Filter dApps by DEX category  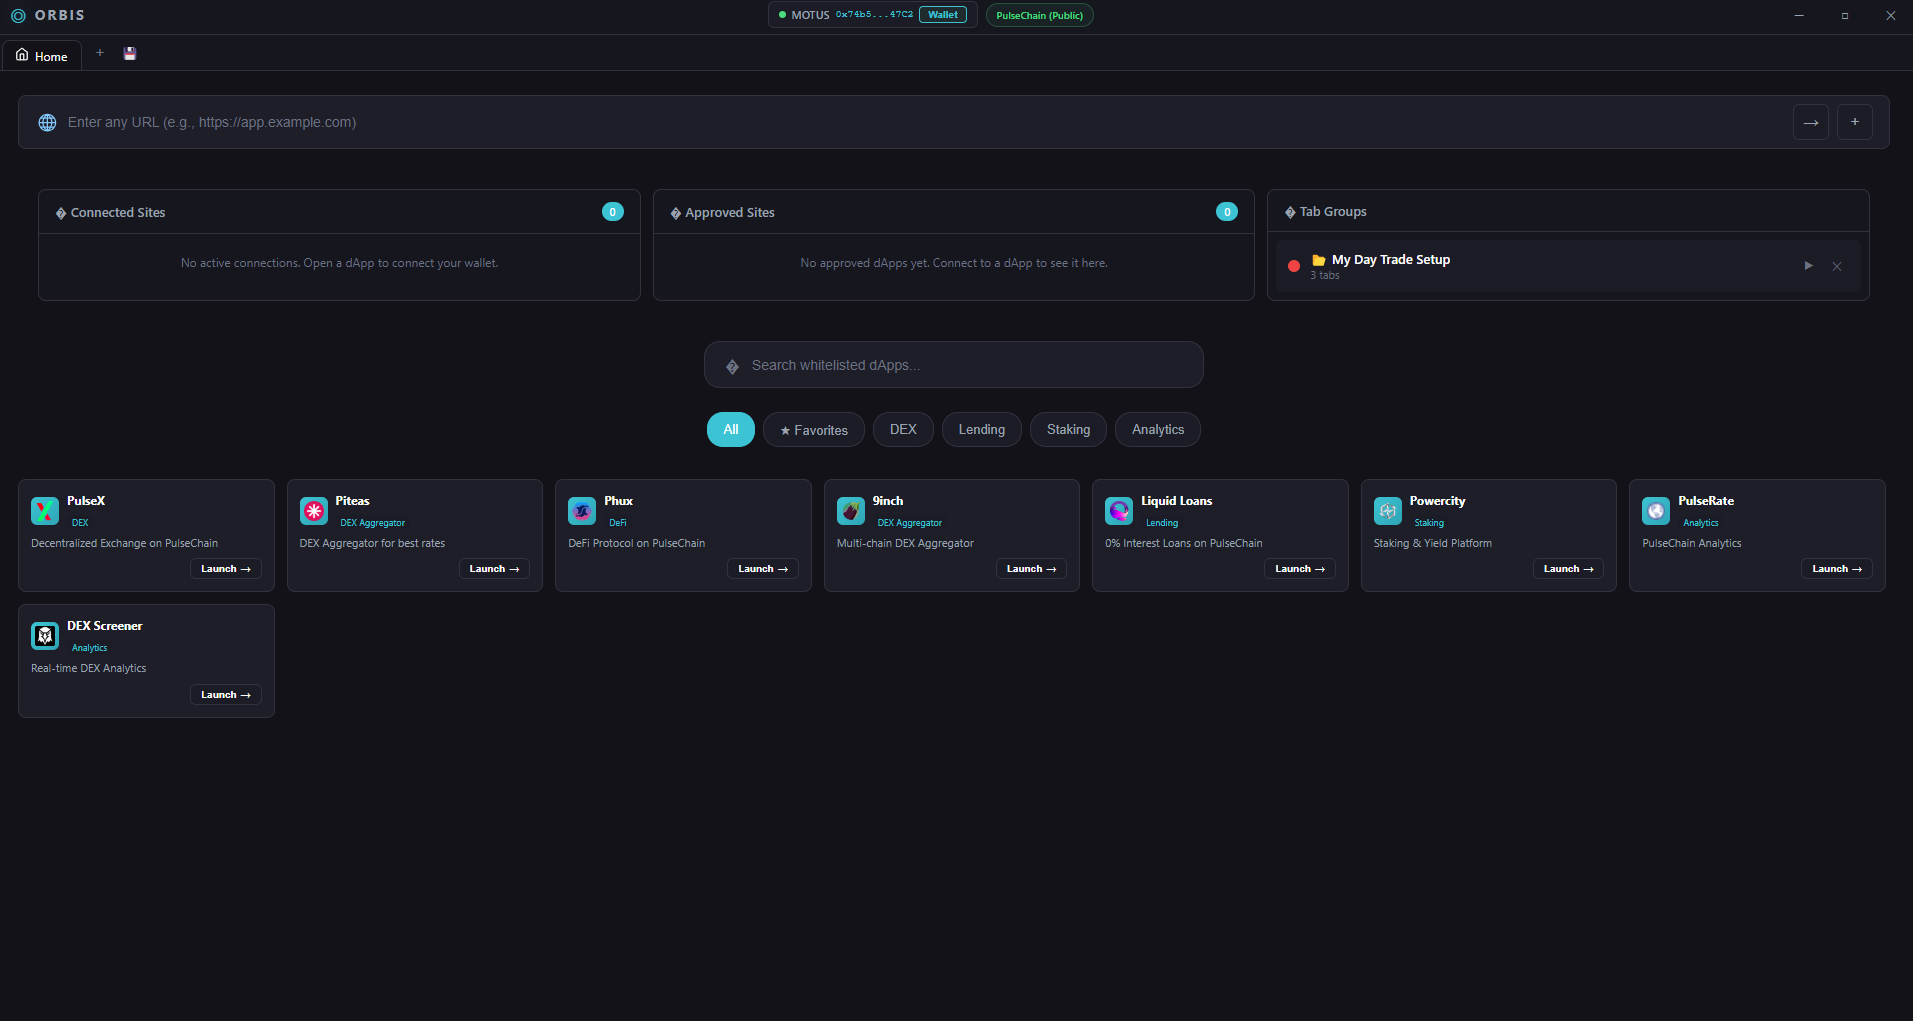coord(903,430)
